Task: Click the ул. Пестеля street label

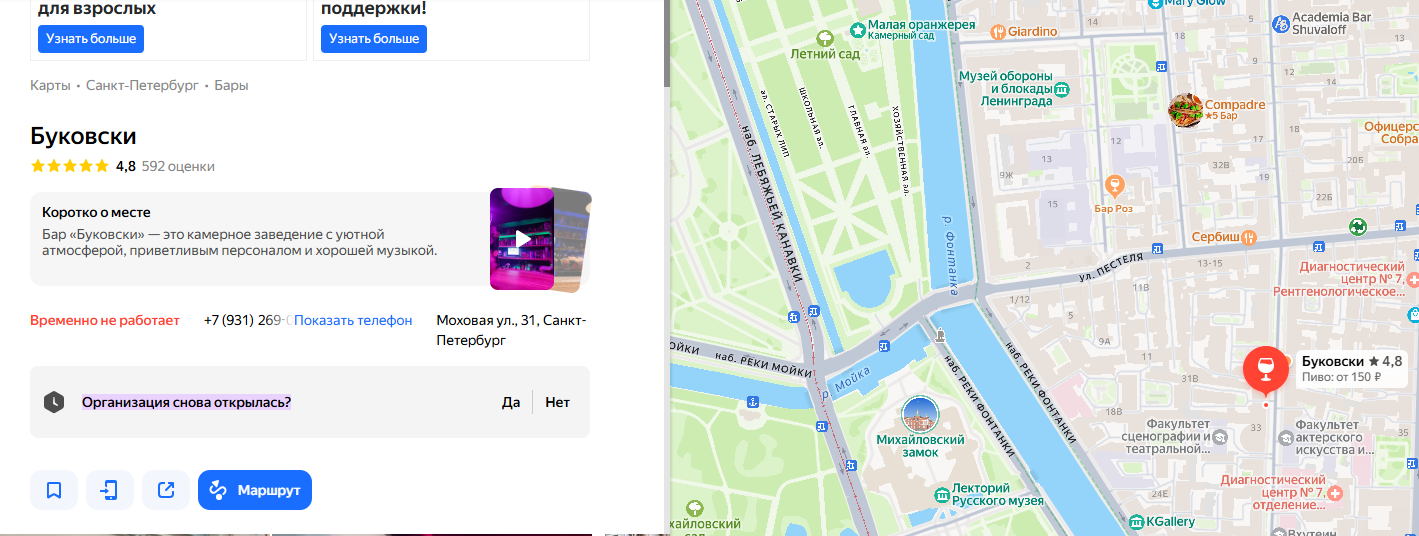Action: [1111, 268]
